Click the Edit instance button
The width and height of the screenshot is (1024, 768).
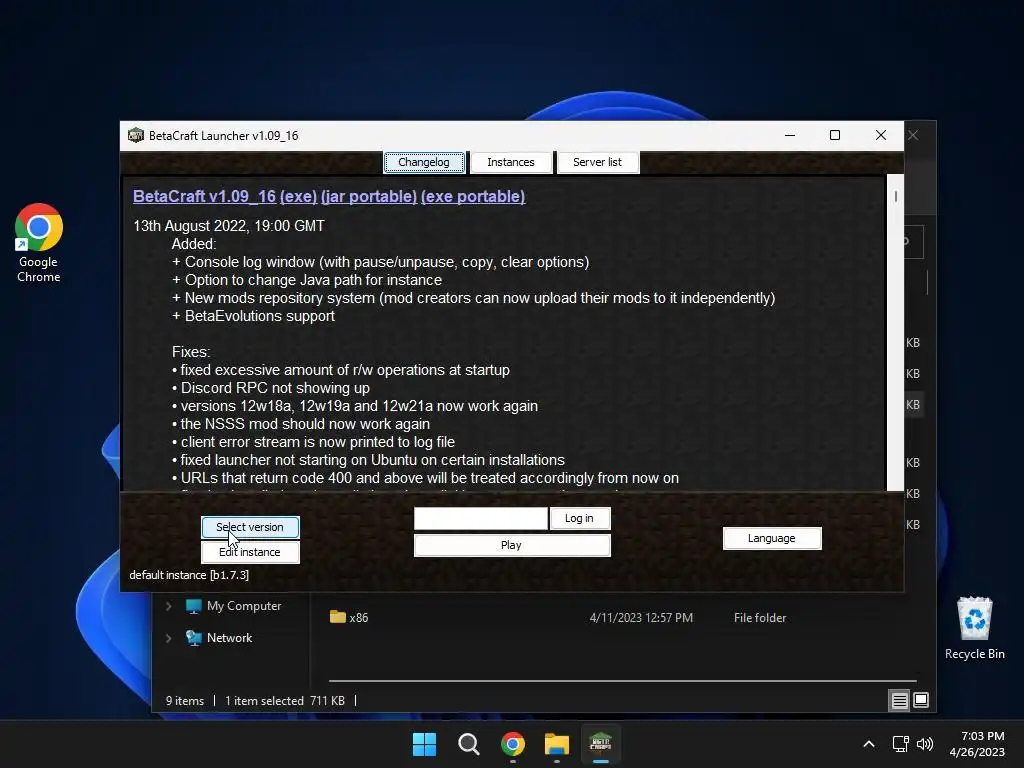(250, 552)
